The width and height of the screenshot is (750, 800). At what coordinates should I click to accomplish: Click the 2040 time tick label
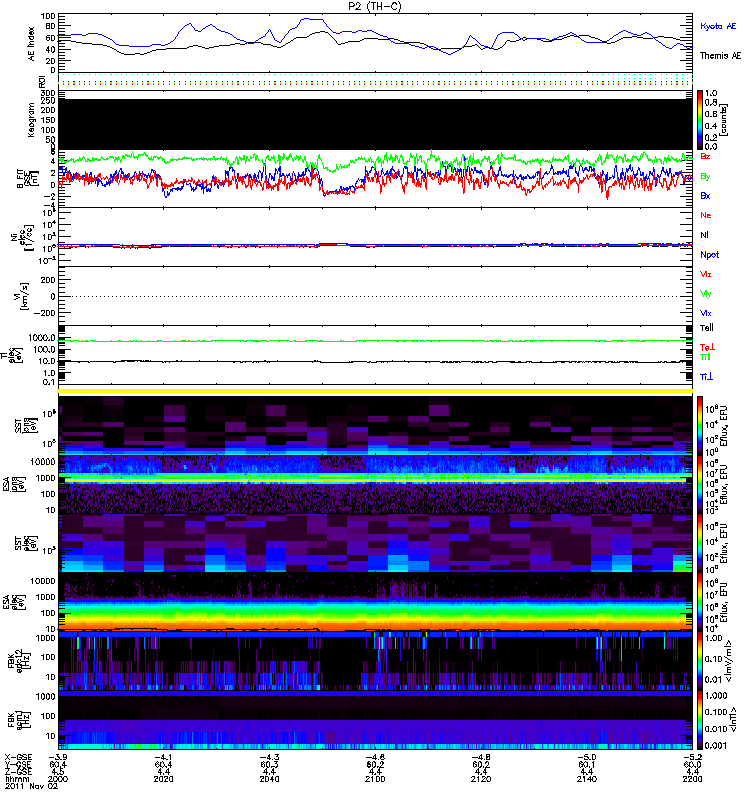click(269, 779)
